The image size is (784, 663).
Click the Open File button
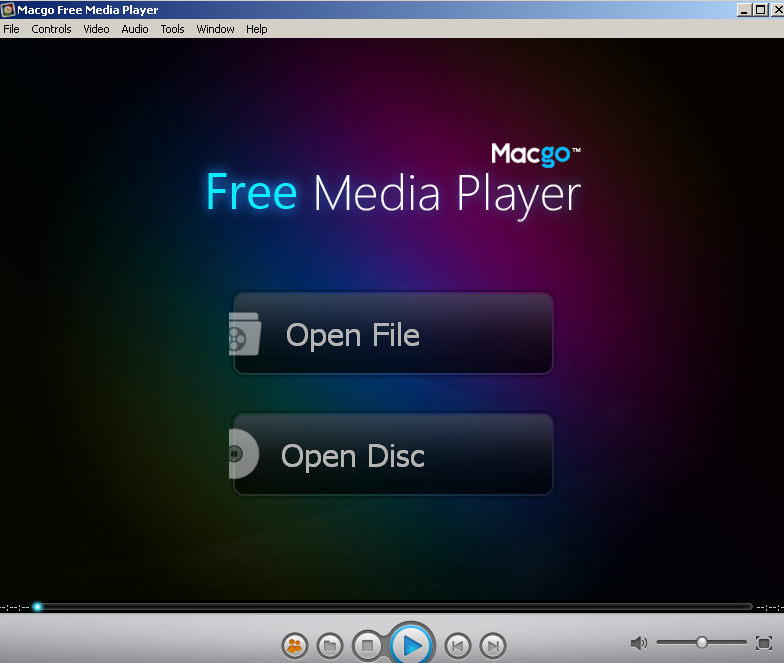click(393, 334)
